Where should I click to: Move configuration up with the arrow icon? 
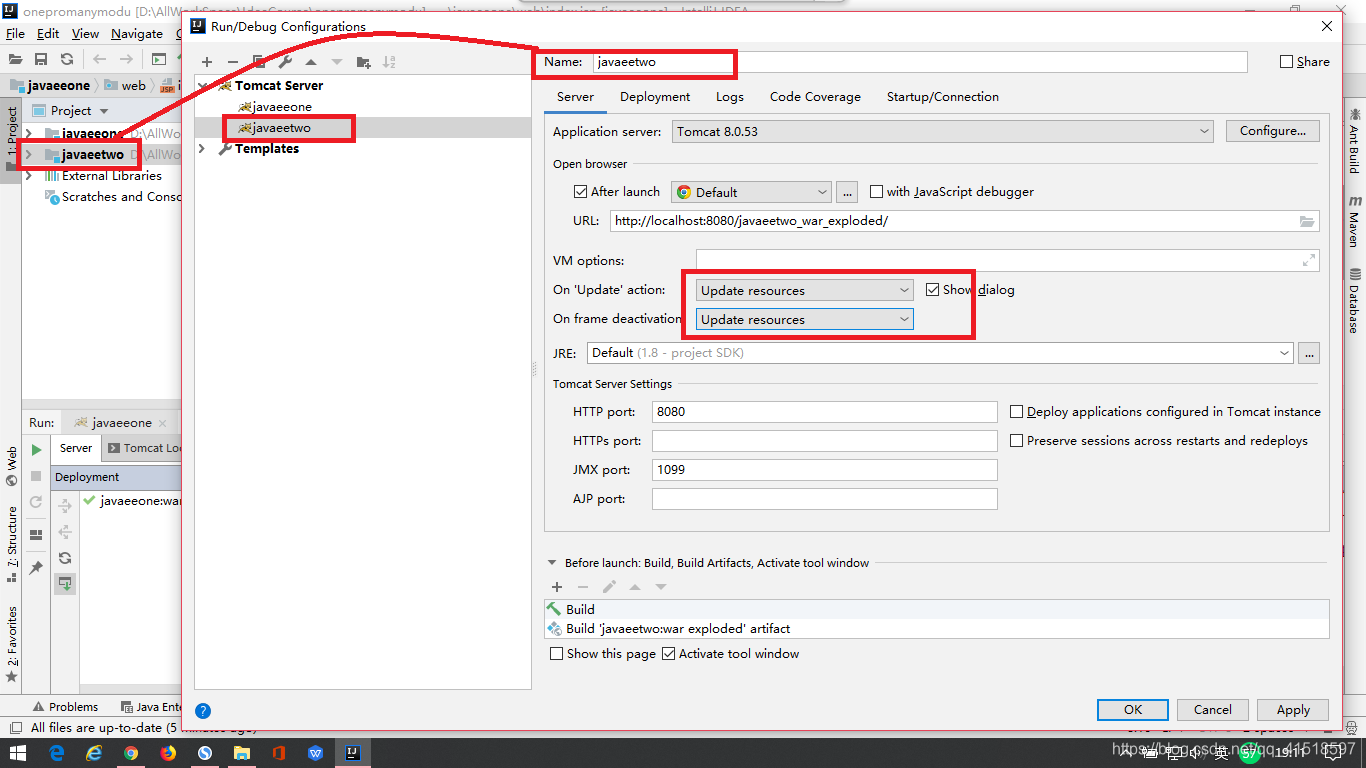pyautogui.click(x=311, y=62)
